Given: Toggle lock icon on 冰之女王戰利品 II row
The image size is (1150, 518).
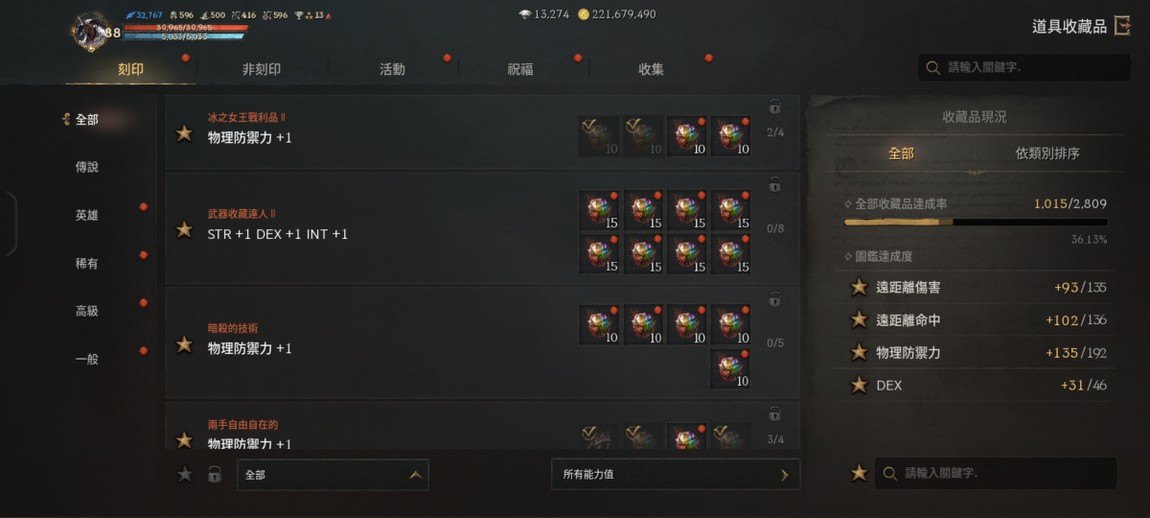Looking at the screenshot, I should pos(774,107).
